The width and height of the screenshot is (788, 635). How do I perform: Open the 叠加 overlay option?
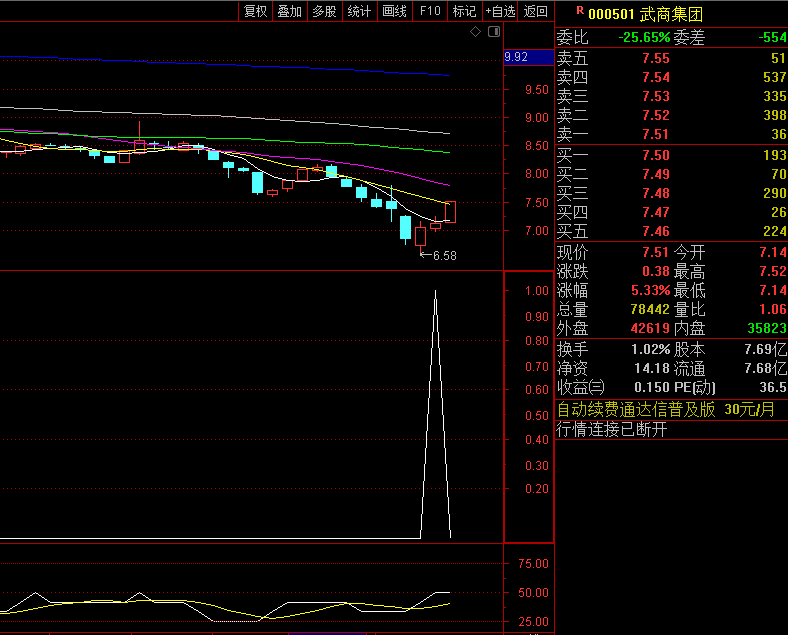[290, 11]
